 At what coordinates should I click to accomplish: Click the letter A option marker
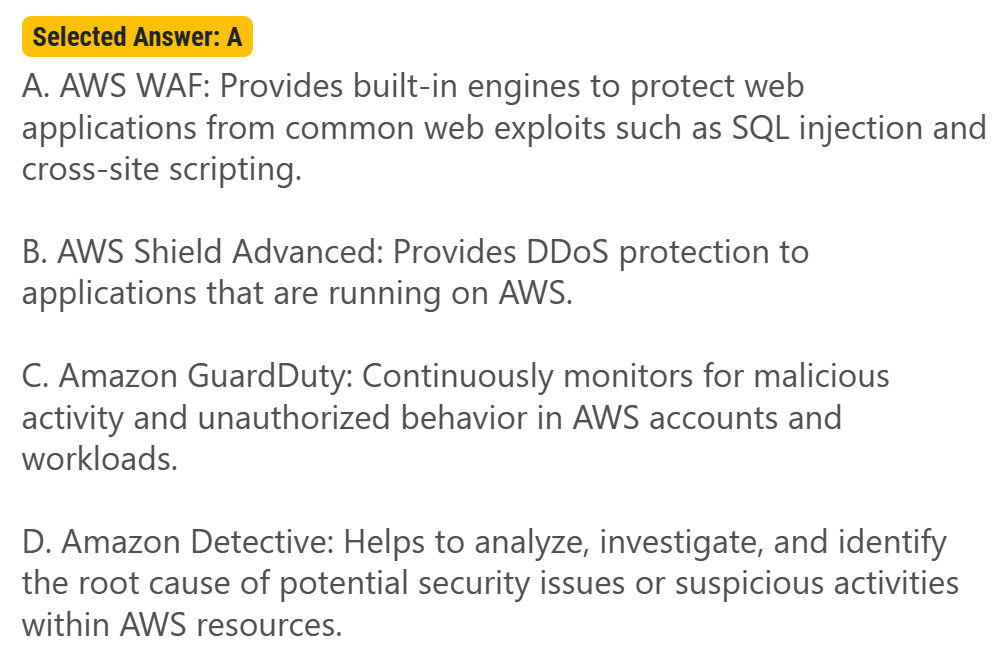pos(35,87)
